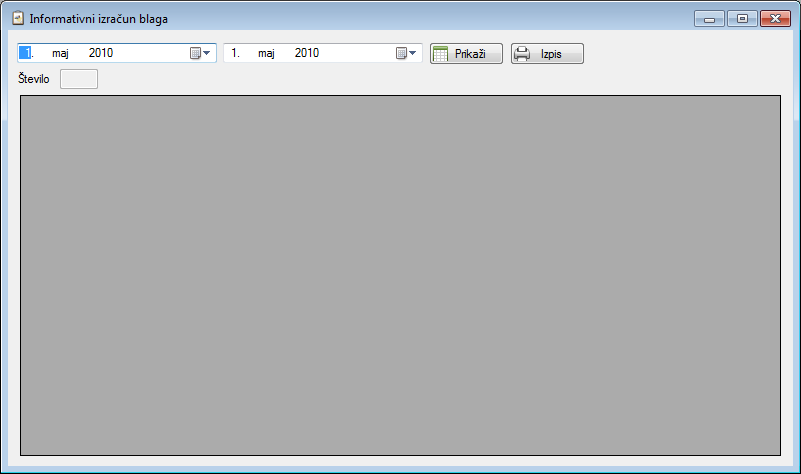
Task: Click the Izpis print button
Action: [x=547, y=54]
